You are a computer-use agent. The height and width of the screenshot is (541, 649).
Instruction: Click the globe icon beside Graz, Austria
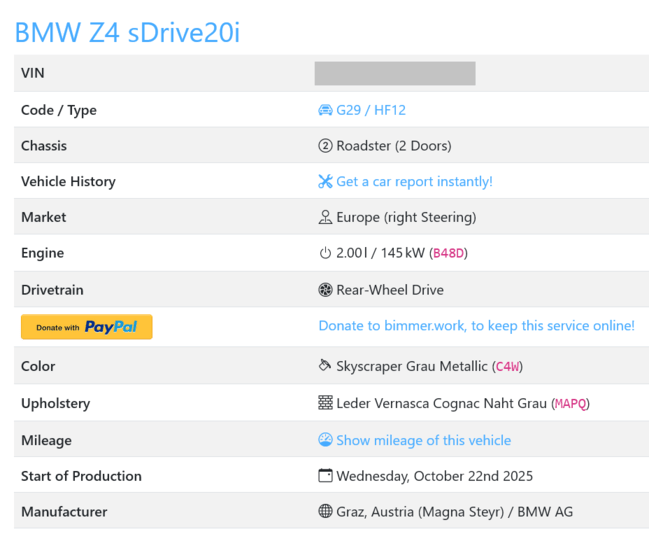pyautogui.click(x=325, y=511)
